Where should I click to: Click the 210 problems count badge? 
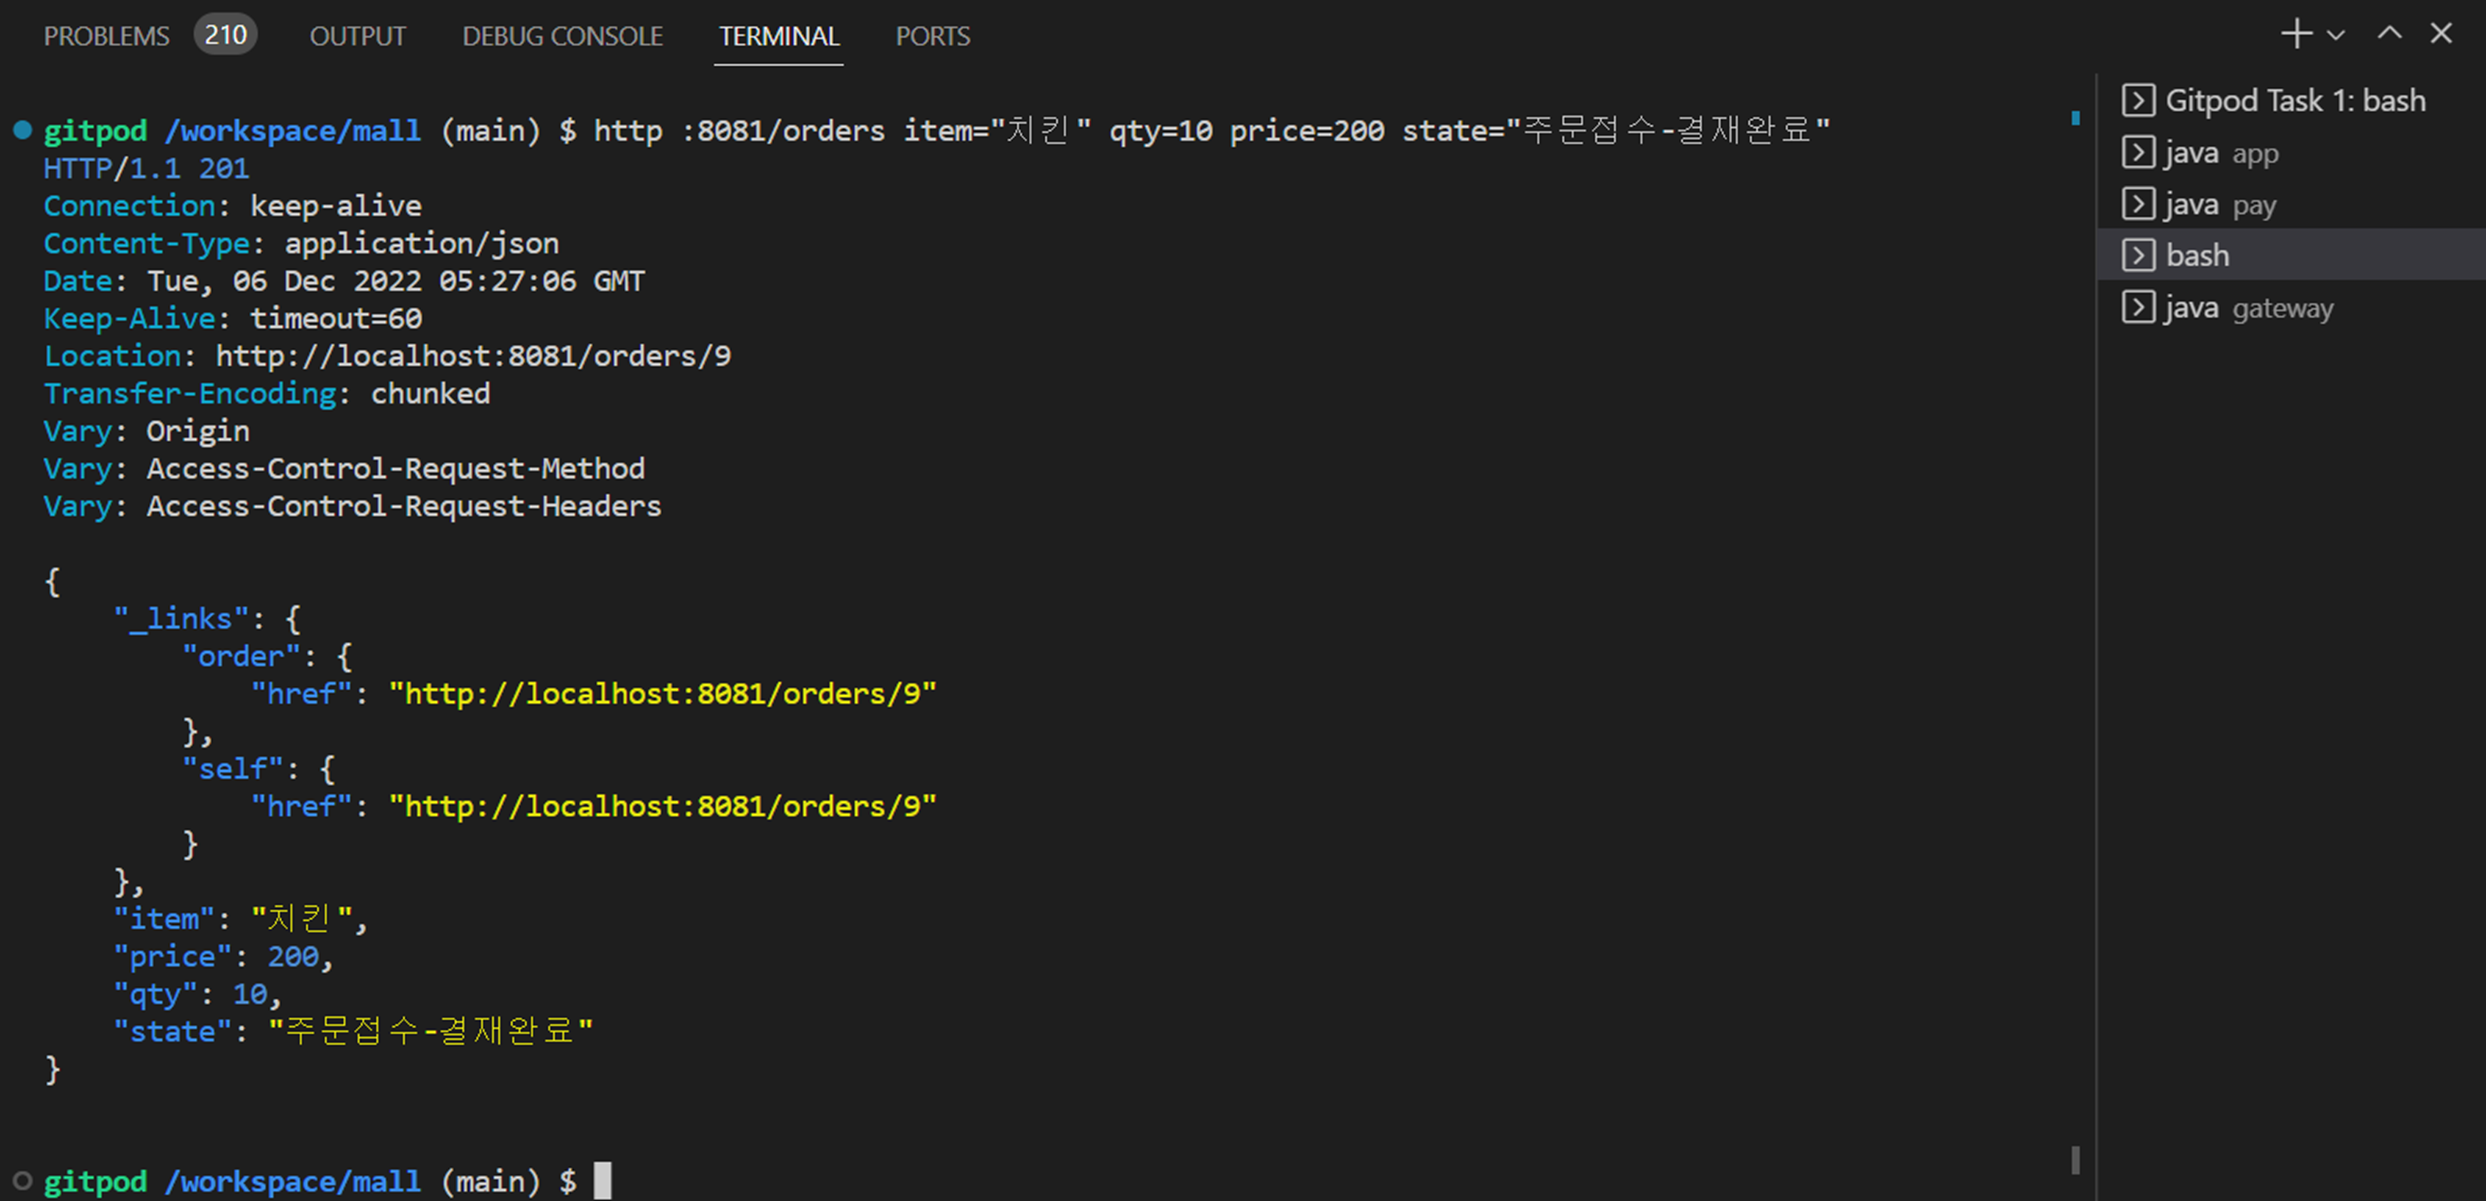225,36
